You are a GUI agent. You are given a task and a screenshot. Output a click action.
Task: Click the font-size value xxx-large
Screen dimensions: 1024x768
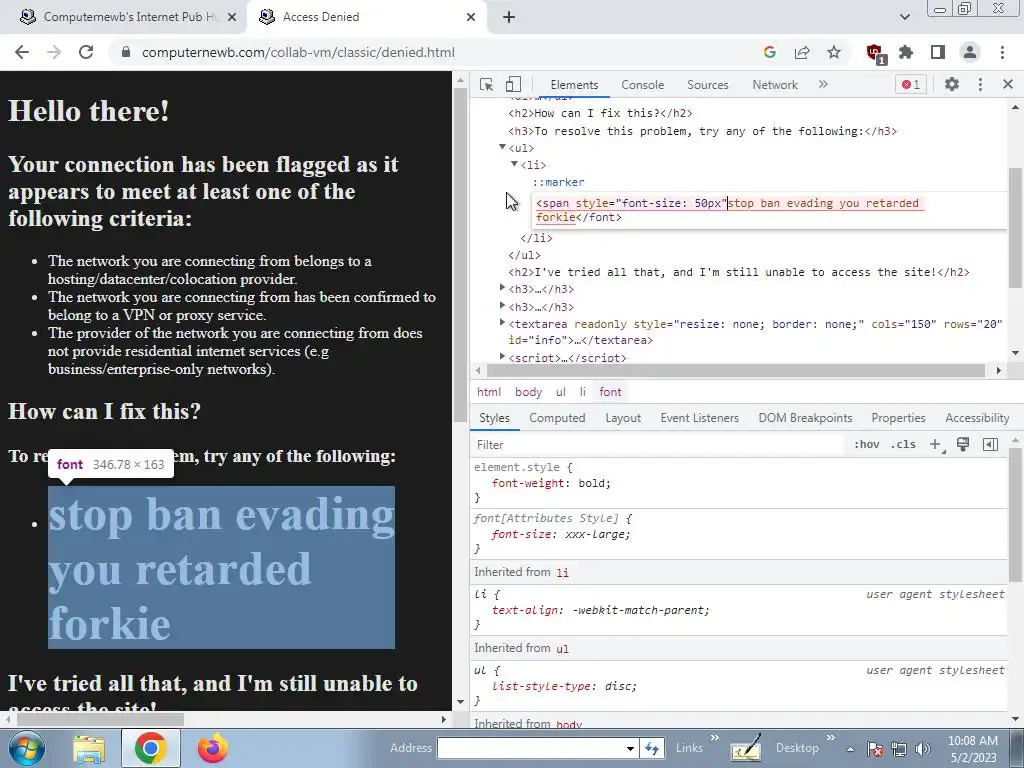pyautogui.click(x=597, y=534)
